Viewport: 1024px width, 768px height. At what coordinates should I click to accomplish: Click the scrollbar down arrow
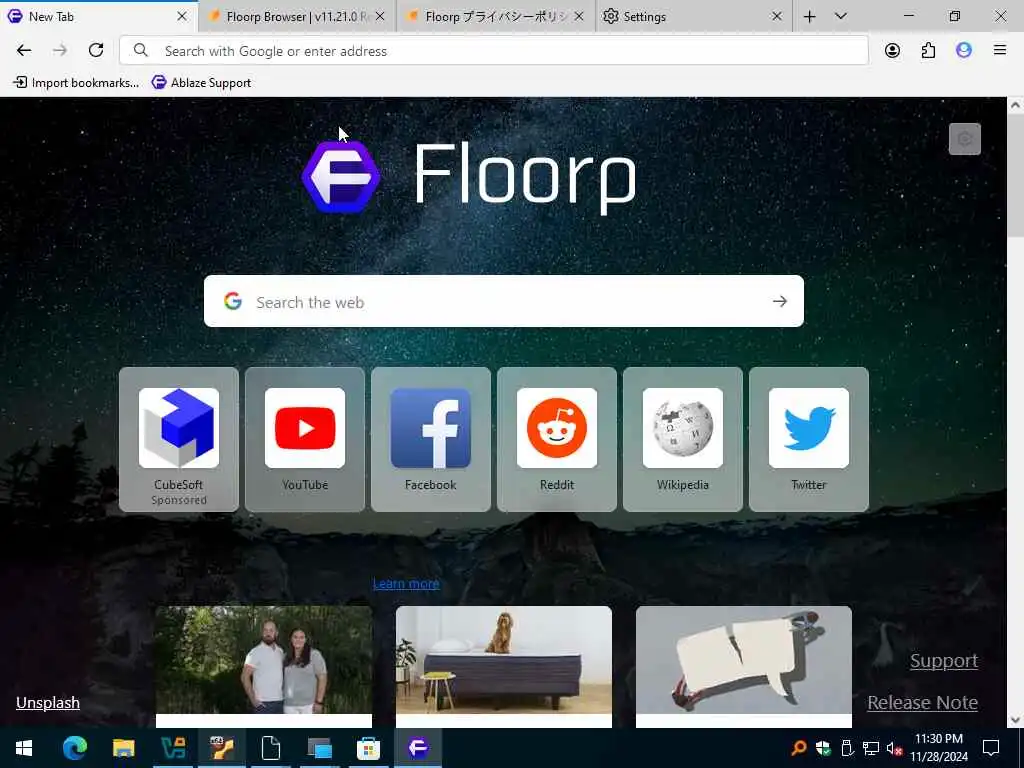1016,720
